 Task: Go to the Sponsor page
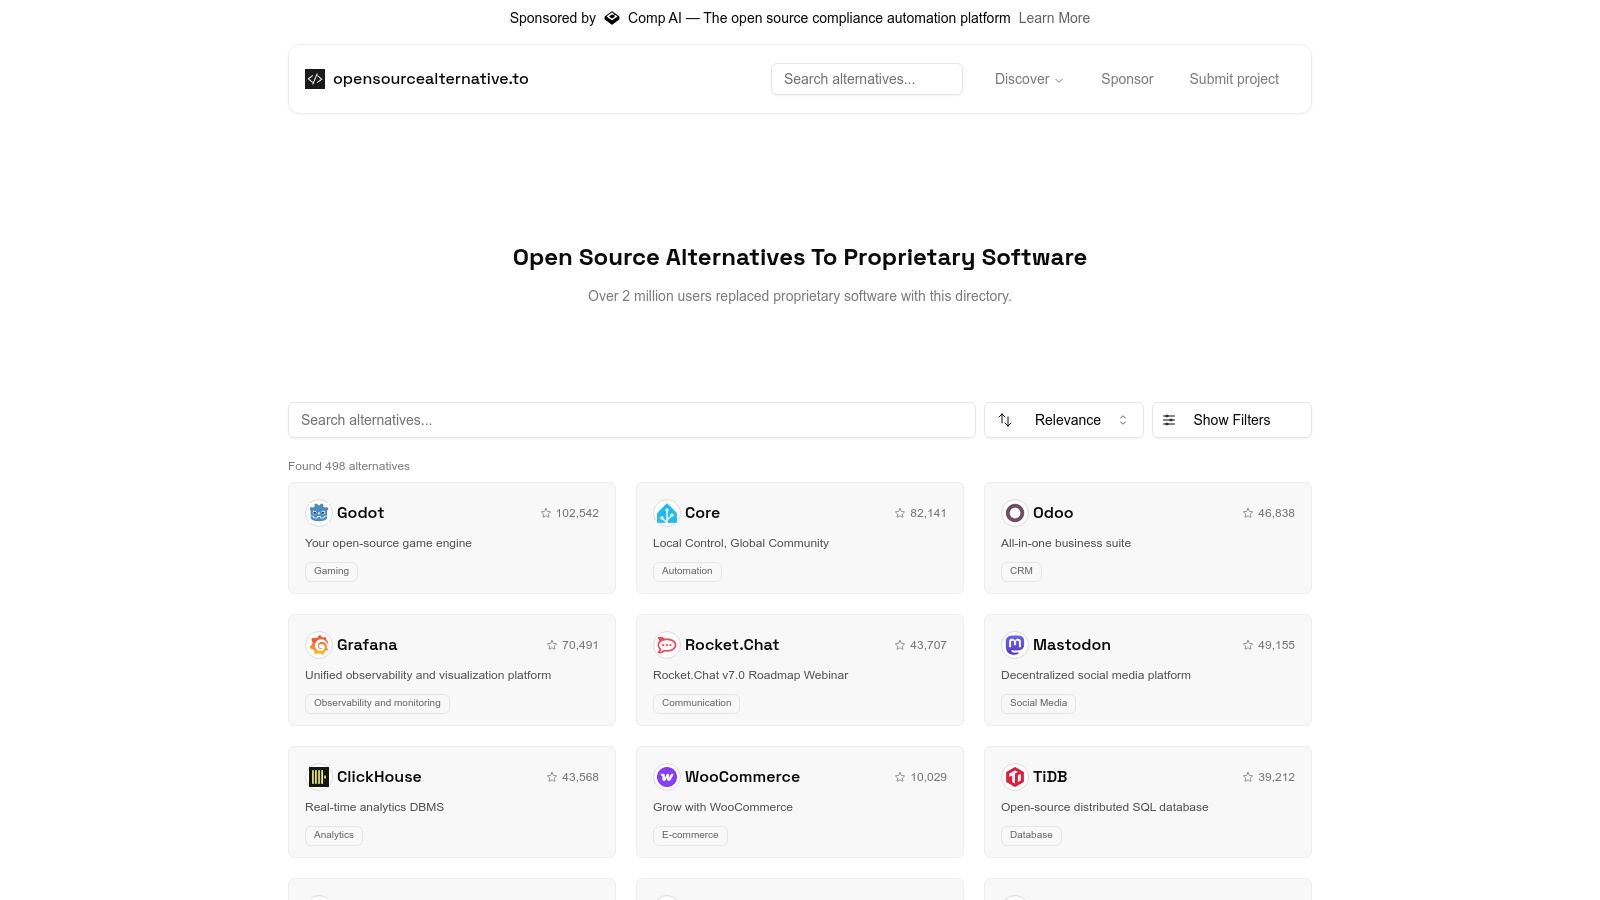(x=1127, y=79)
